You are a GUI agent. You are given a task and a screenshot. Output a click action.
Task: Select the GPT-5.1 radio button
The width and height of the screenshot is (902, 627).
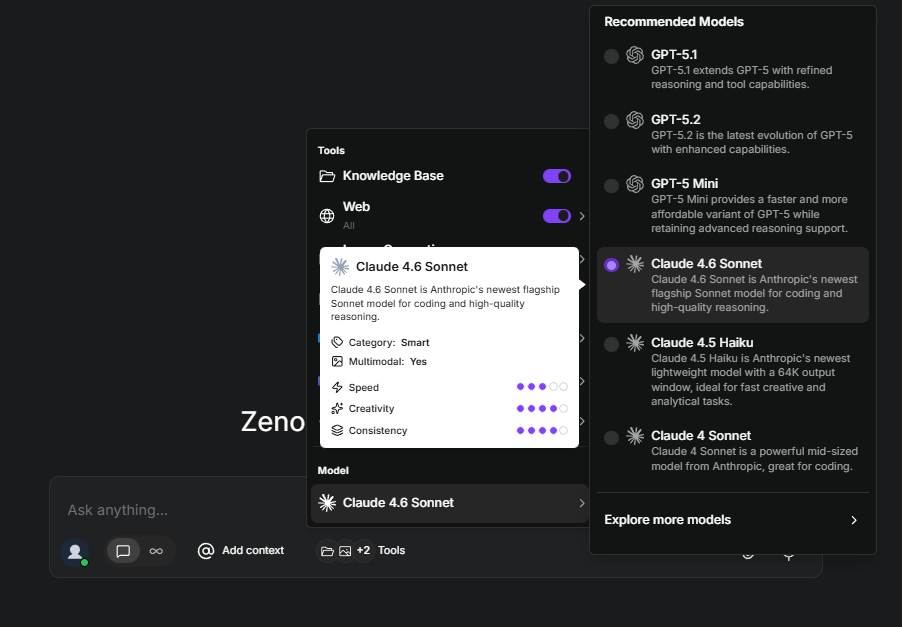click(x=611, y=56)
